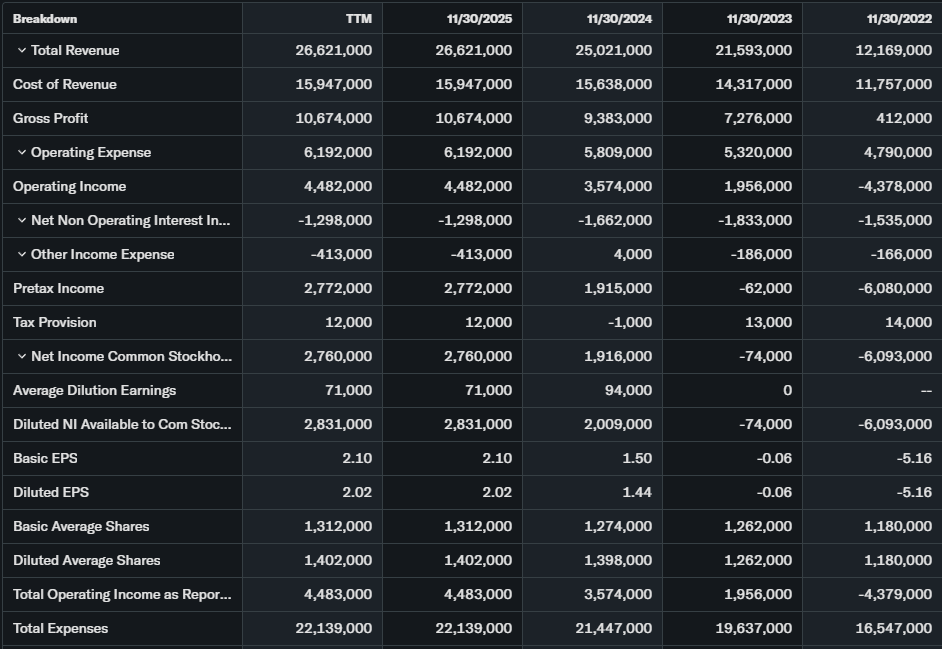The image size is (942, 649).
Task: Expand Net Income Common Stockholders chevron
Action: click(x=21, y=357)
